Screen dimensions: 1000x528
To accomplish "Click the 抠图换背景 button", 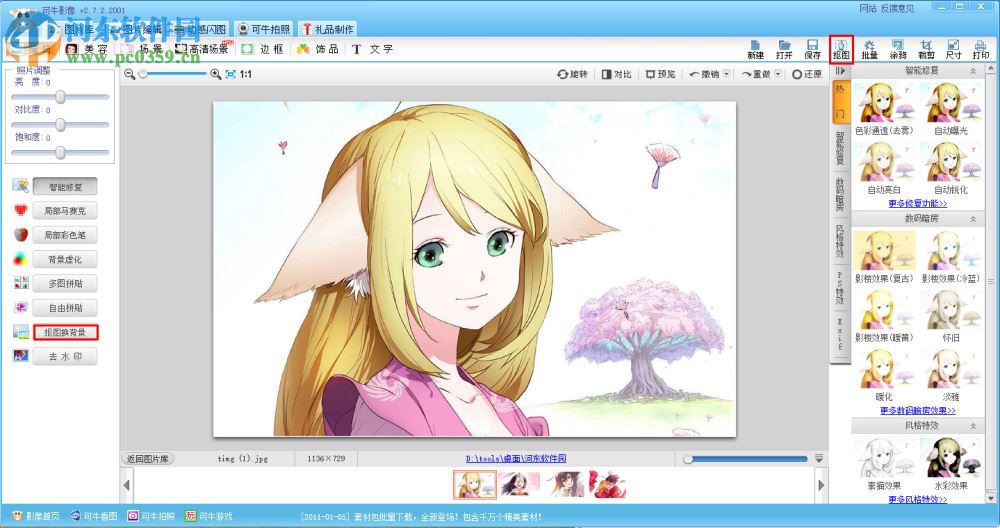I will point(65,332).
